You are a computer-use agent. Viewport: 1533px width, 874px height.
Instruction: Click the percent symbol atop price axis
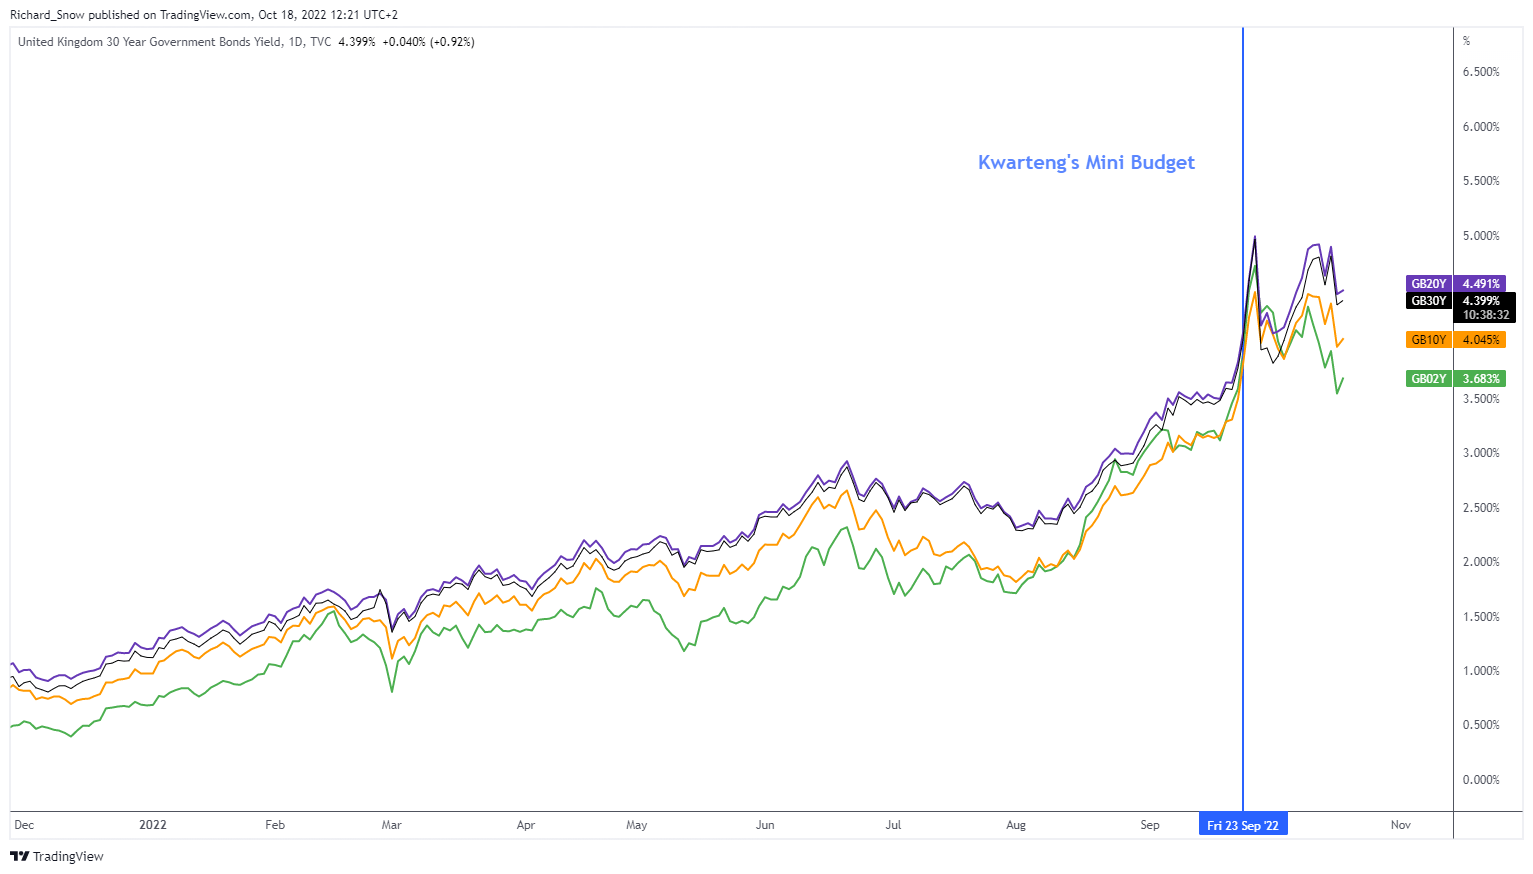(x=1467, y=41)
